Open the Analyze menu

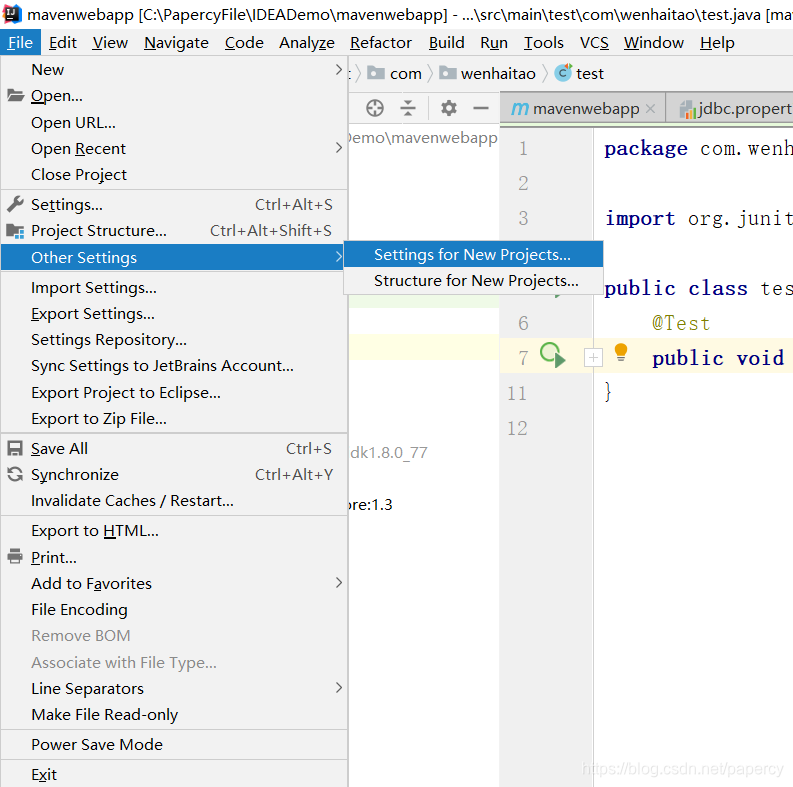click(306, 43)
